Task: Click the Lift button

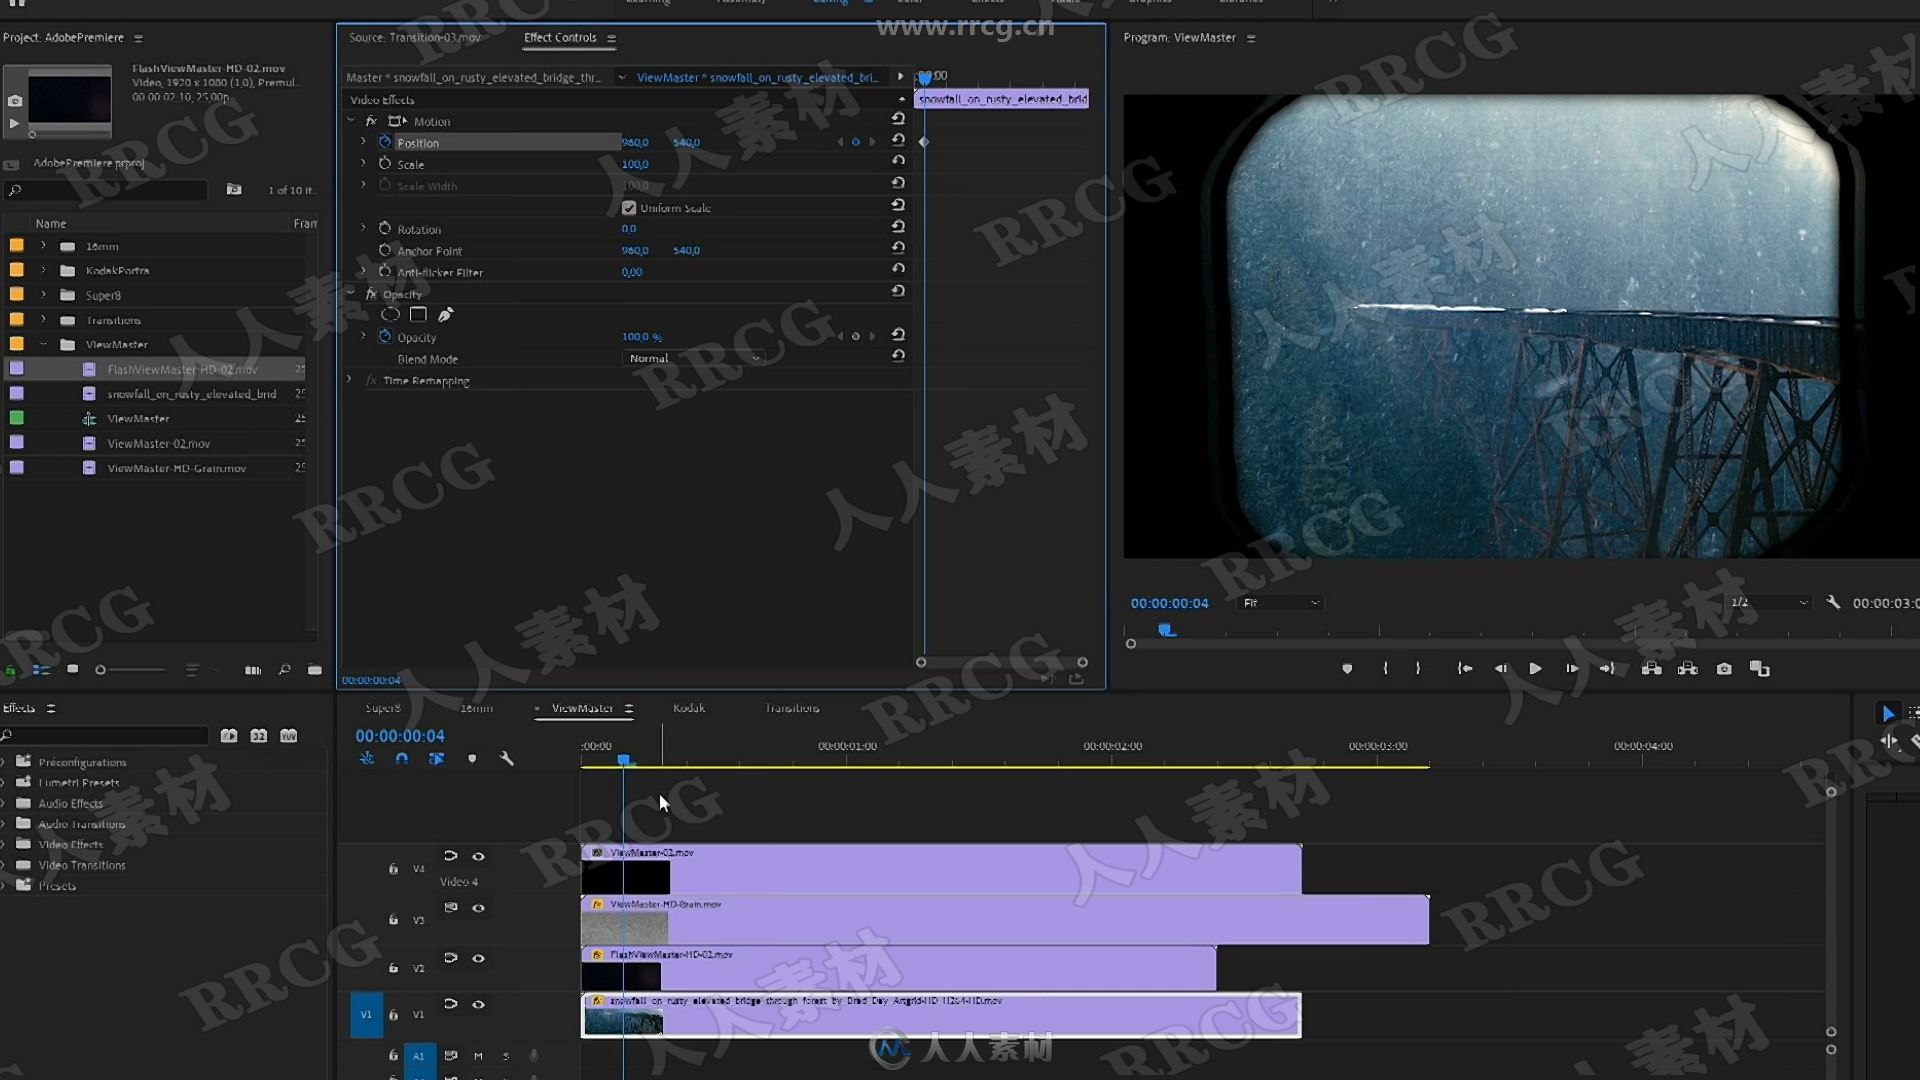Action: pyautogui.click(x=1652, y=668)
